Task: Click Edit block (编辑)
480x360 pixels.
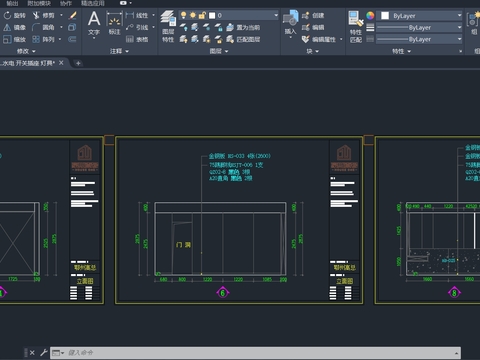Action: [313, 27]
